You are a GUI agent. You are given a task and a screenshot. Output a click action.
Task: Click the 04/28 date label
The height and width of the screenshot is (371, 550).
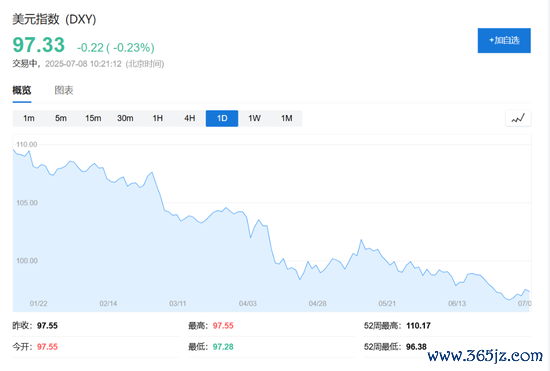[317, 303]
